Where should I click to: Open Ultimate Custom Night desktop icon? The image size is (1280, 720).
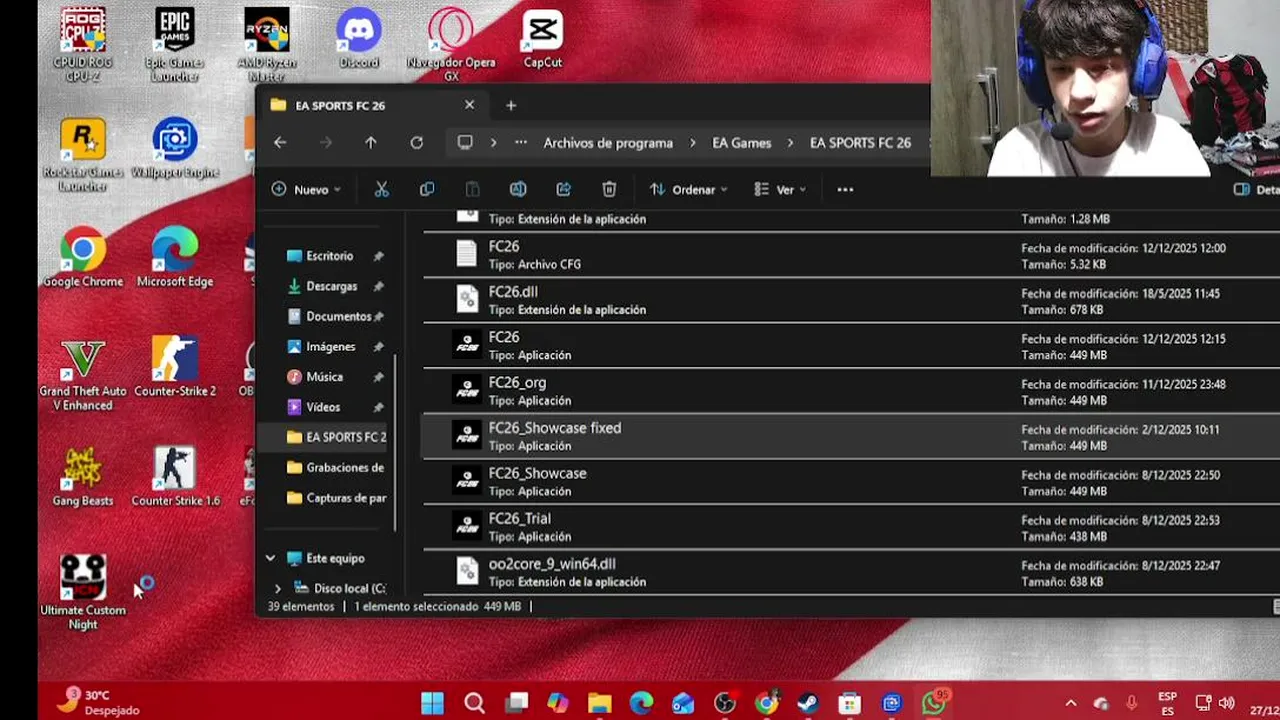[83, 592]
